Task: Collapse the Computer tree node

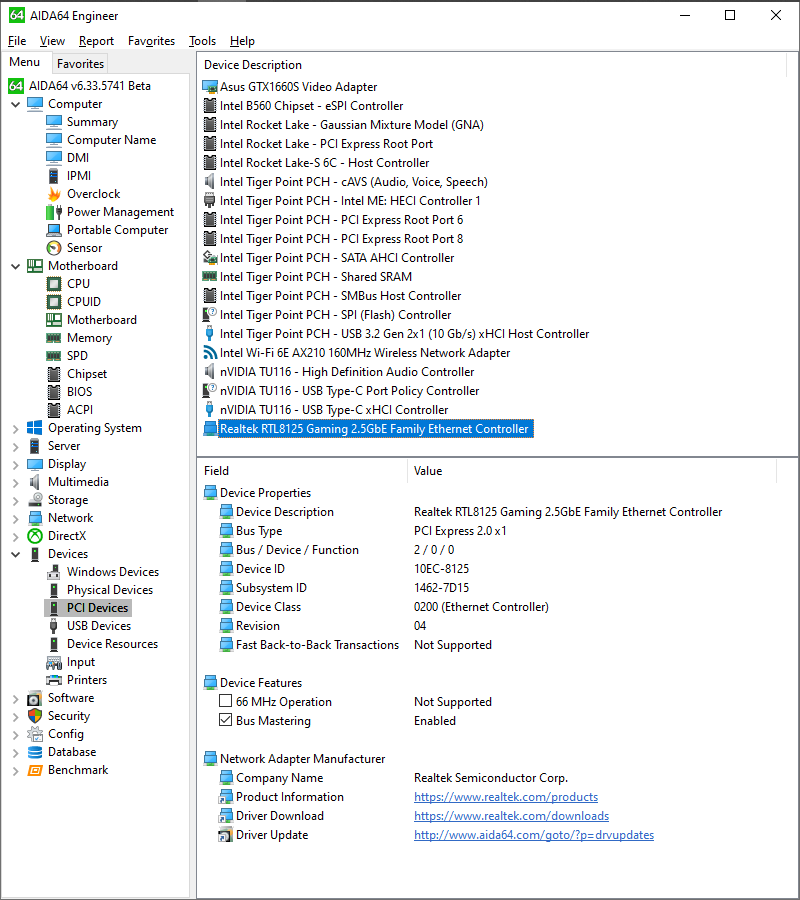Action: pos(16,104)
